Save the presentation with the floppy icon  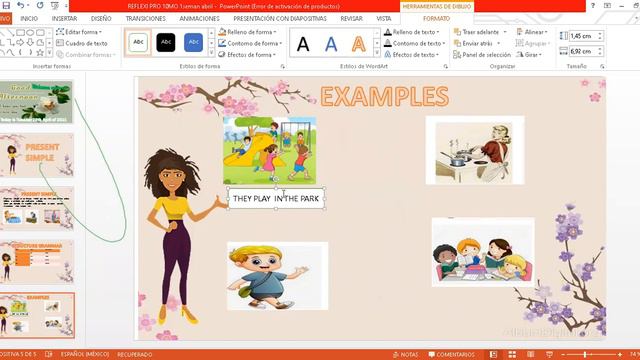tap(6, 6)
